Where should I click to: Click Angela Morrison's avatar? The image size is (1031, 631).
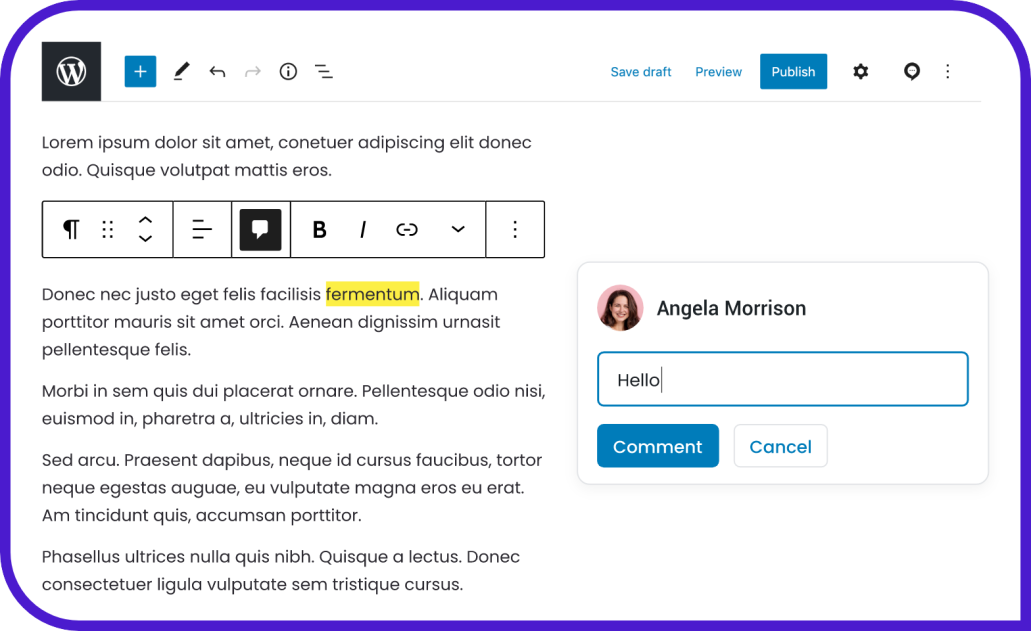pyautogui.click(x=620, y=308)
